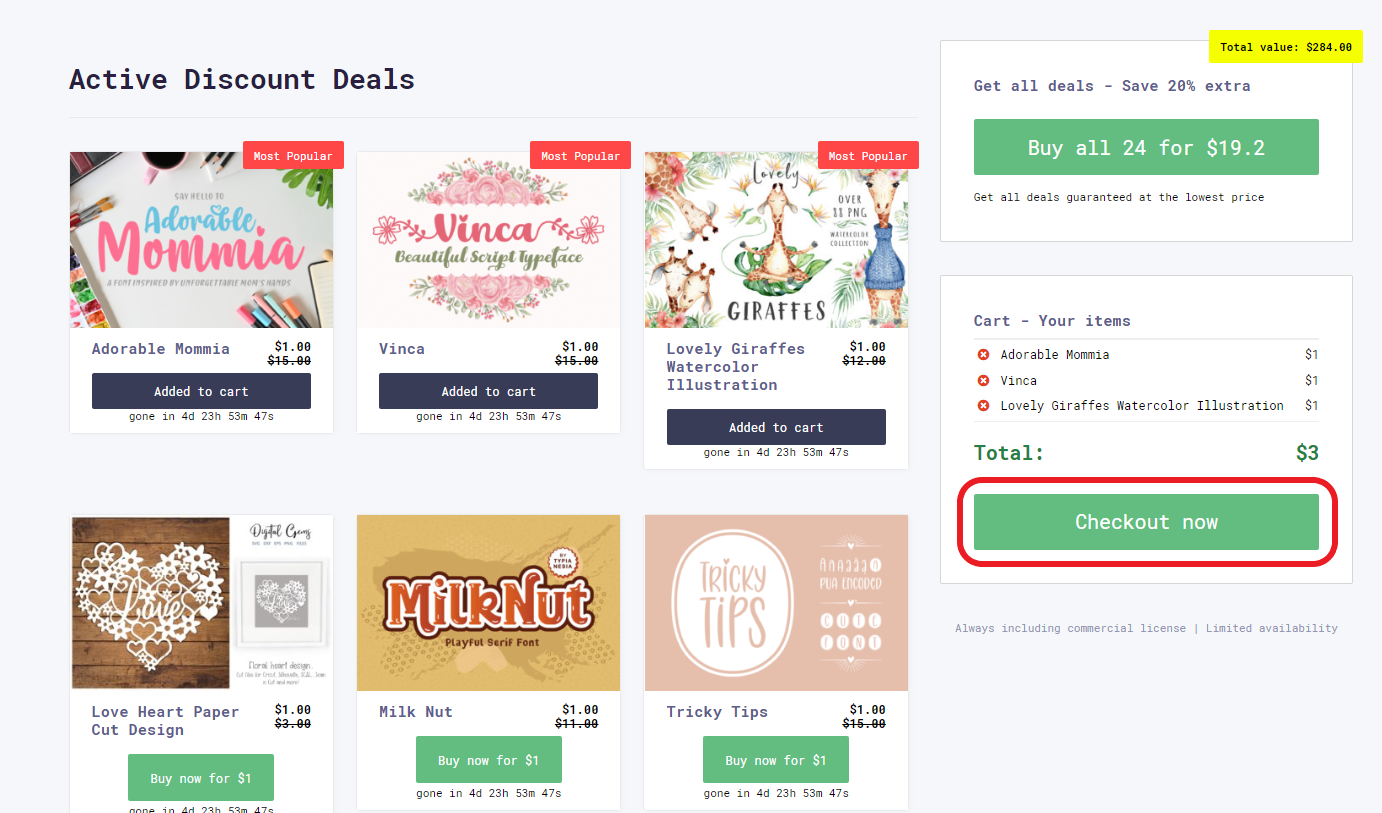Viewport: 1382px width, 813px height.
Task: Click the Total value $284.00 badge
Action: tap(1286, 47)
